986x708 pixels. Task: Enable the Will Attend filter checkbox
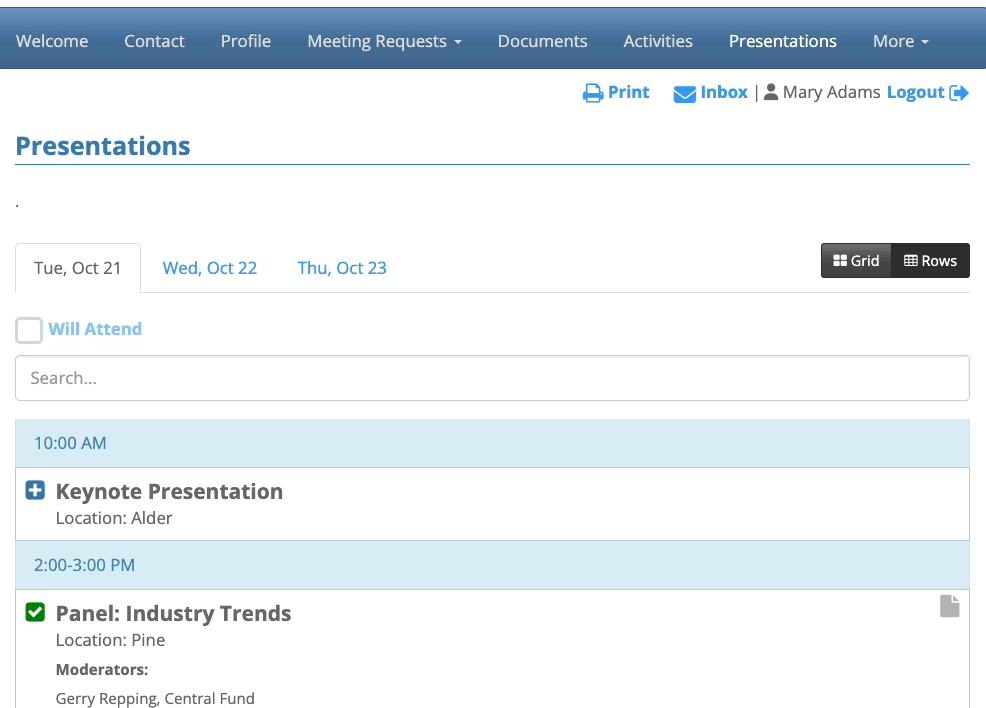[x=29, y=330]
